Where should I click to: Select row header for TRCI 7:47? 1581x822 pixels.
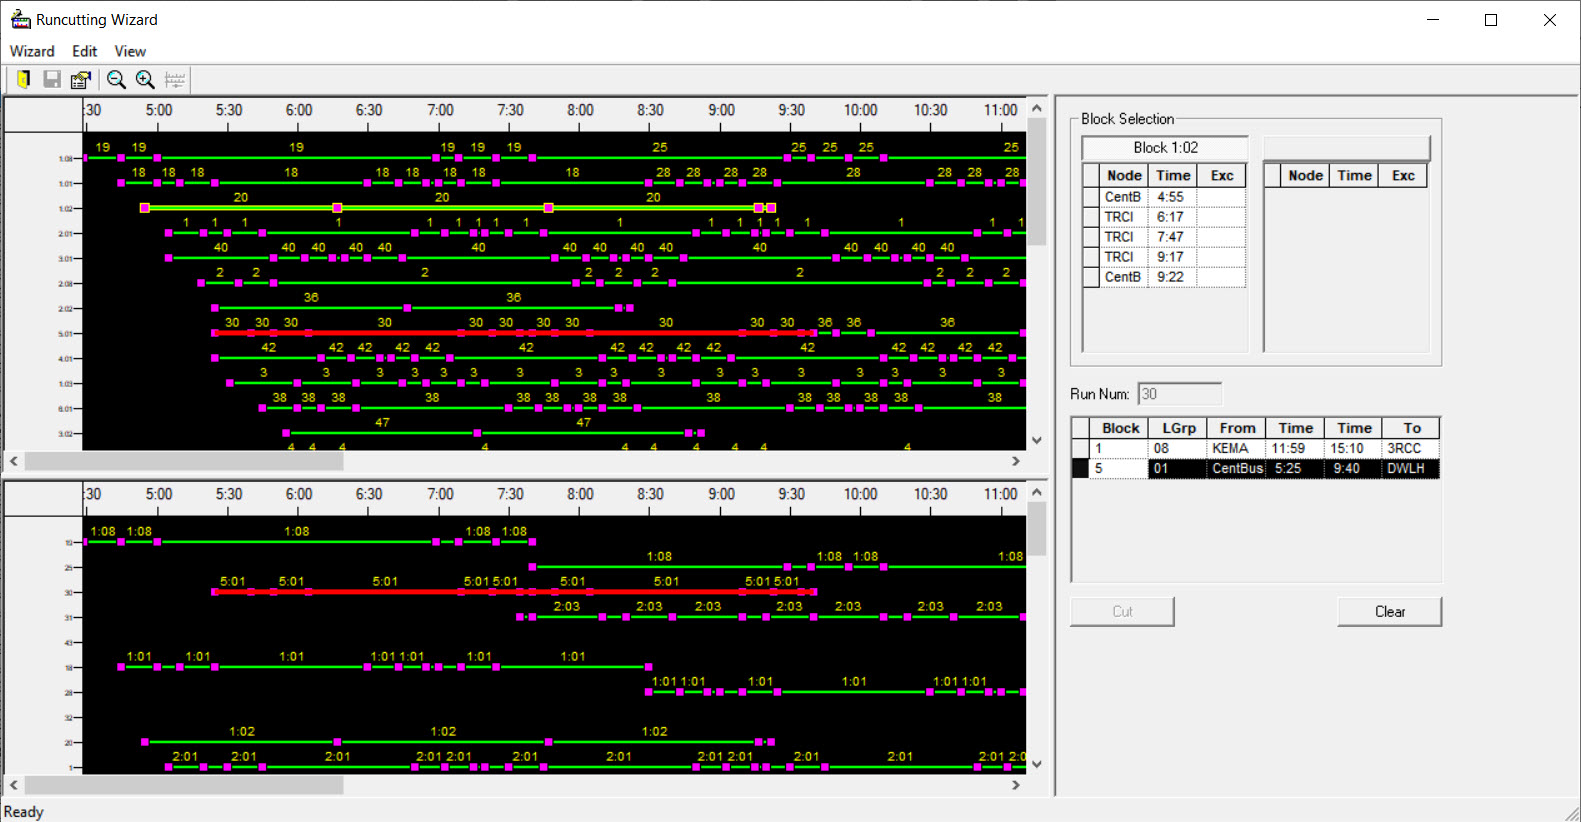point(1091,237)
